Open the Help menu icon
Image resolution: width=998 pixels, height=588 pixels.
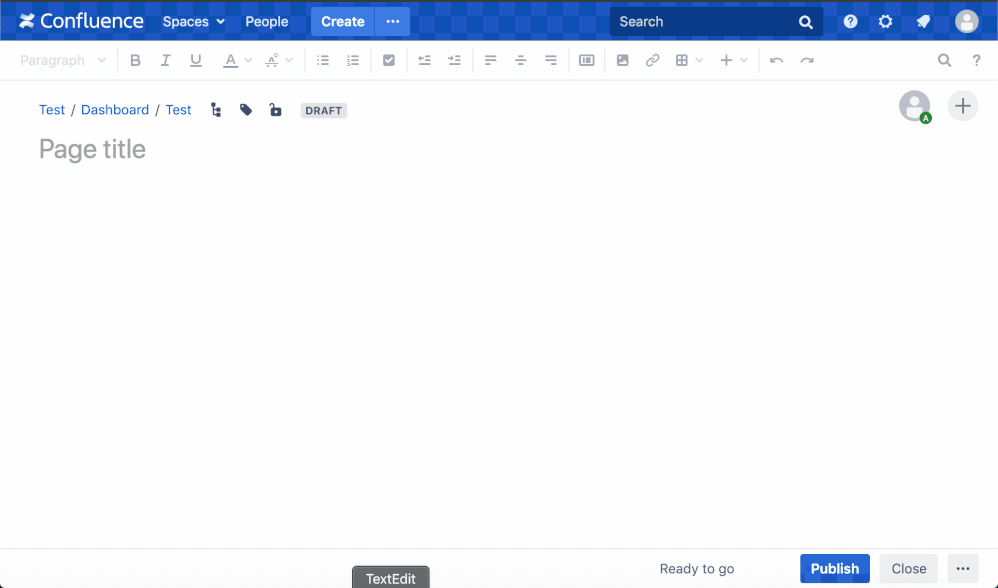[x=850, y=22]
